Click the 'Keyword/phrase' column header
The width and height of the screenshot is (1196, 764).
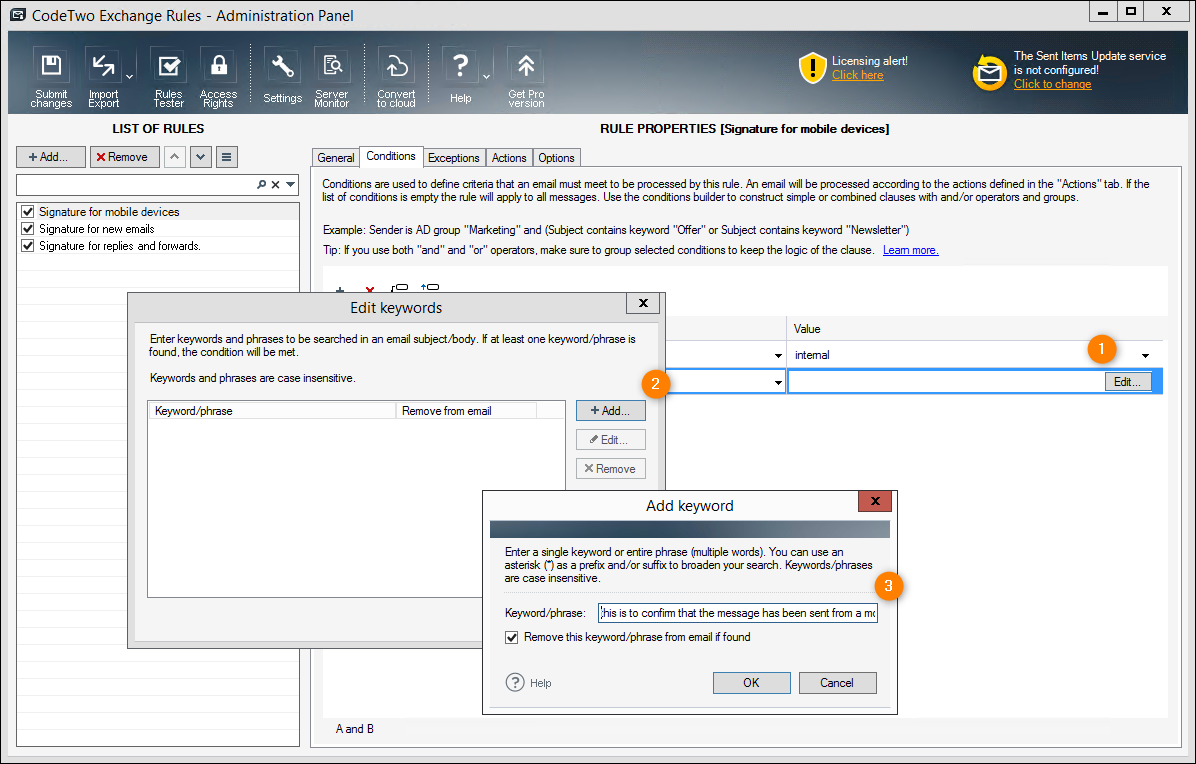click(272, 410)
